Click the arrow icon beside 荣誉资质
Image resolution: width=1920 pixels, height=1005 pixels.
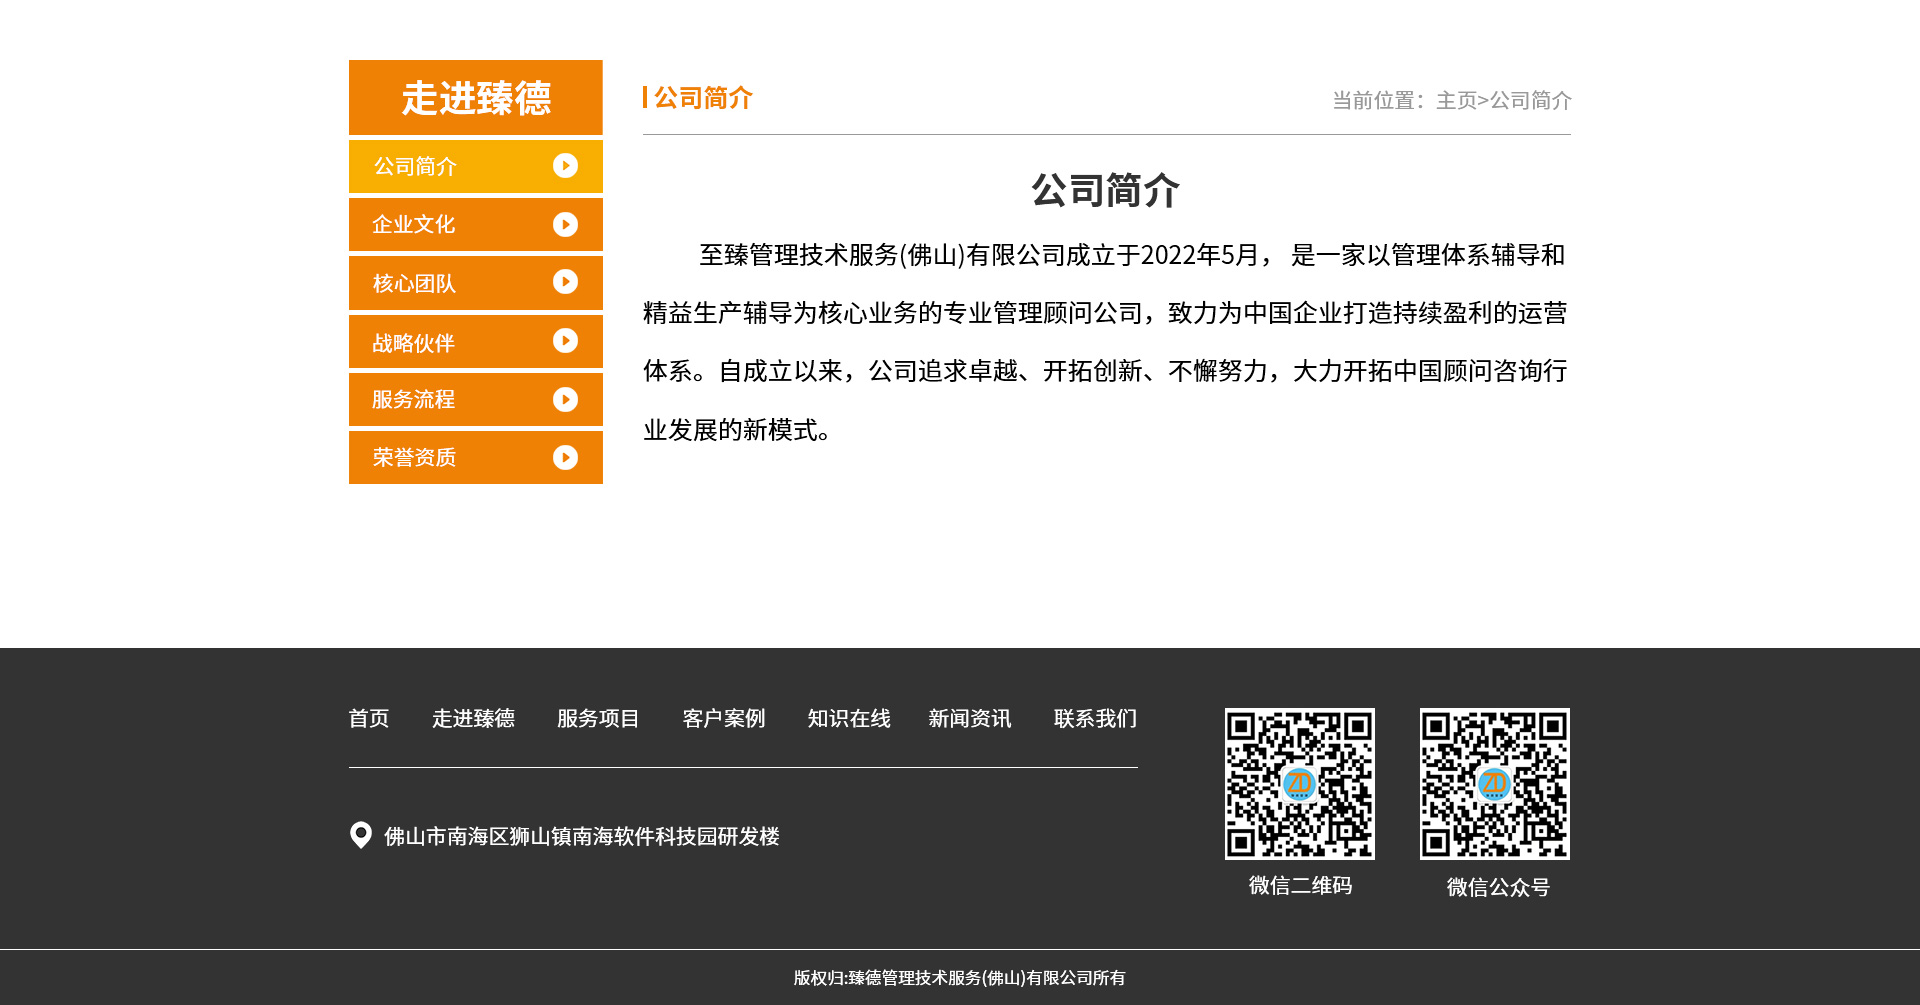tap(565, 457)
